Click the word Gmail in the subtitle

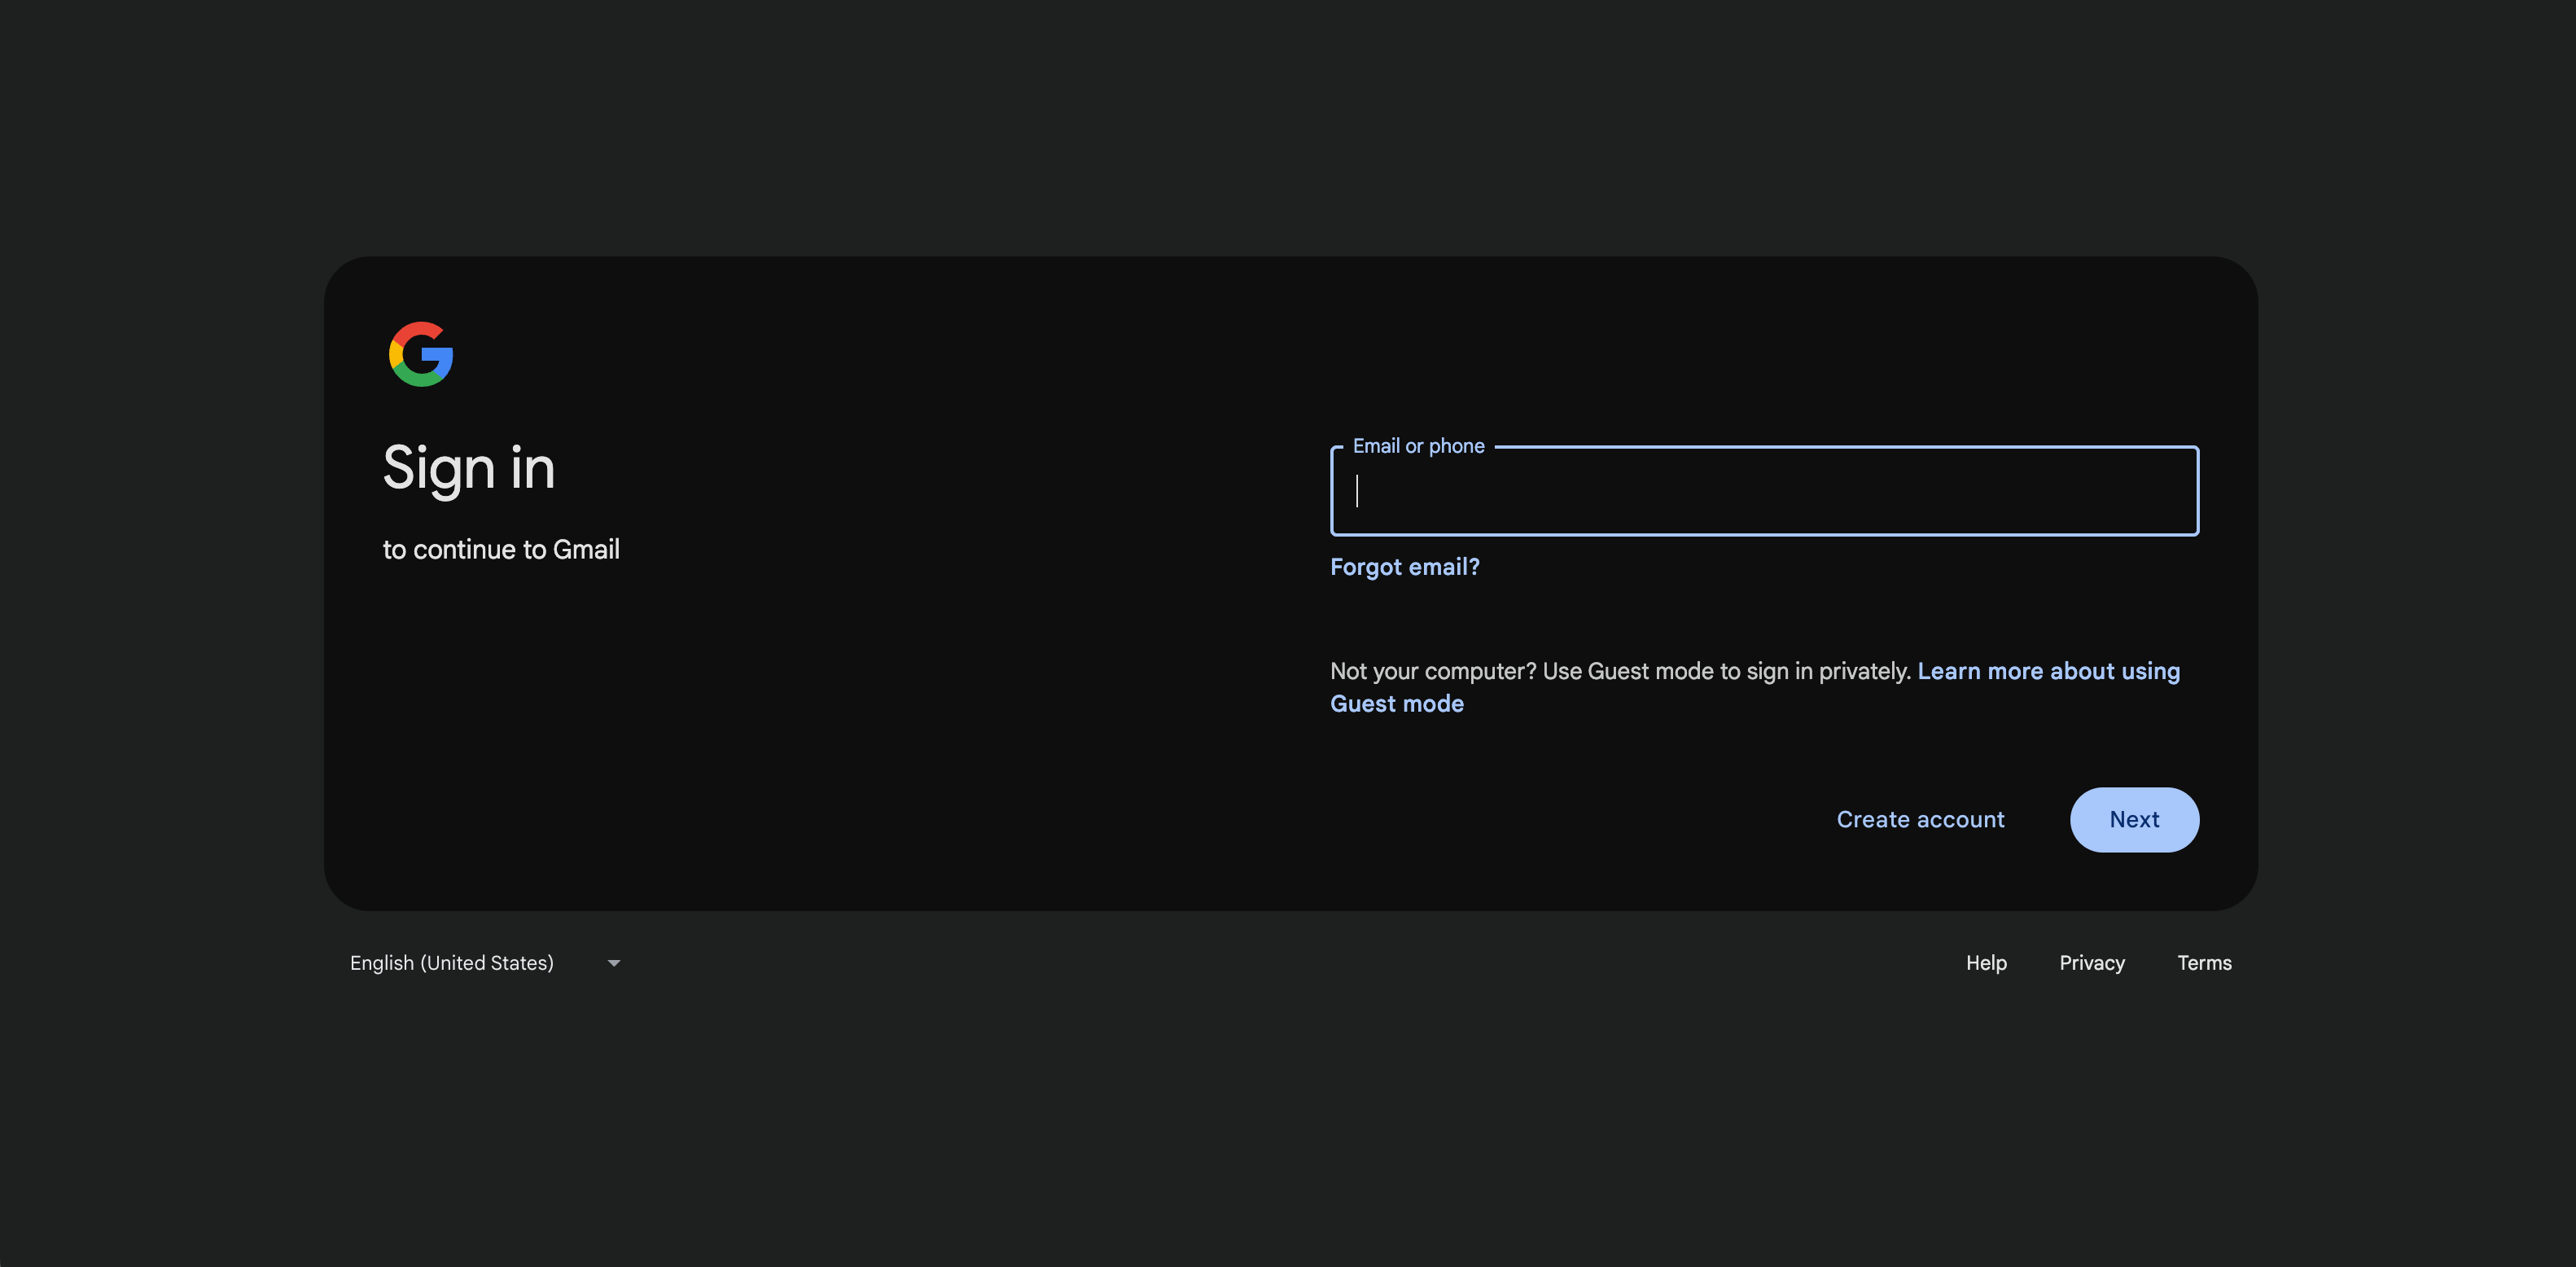click(586, 550)
